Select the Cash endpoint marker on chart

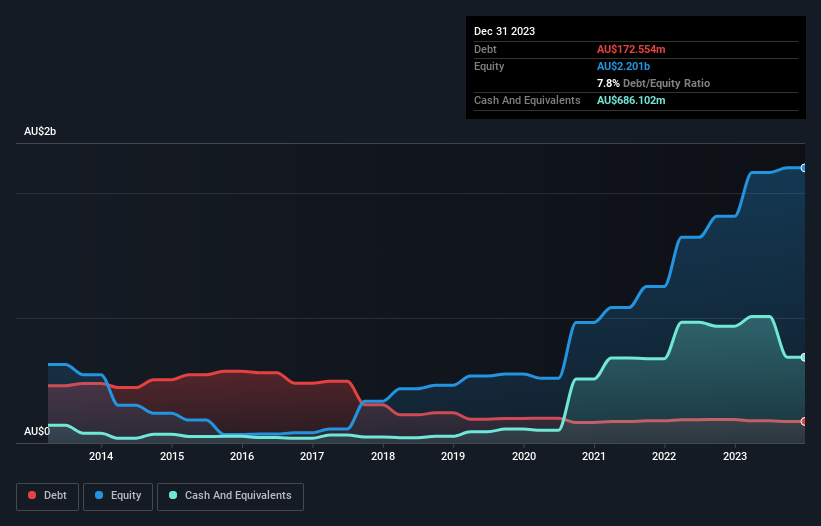pos(804,357)
